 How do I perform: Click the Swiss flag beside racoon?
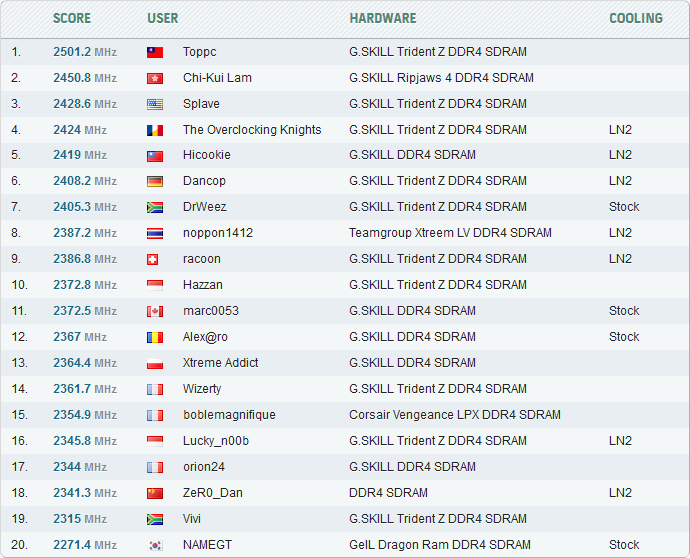click(x=155, y=259)
